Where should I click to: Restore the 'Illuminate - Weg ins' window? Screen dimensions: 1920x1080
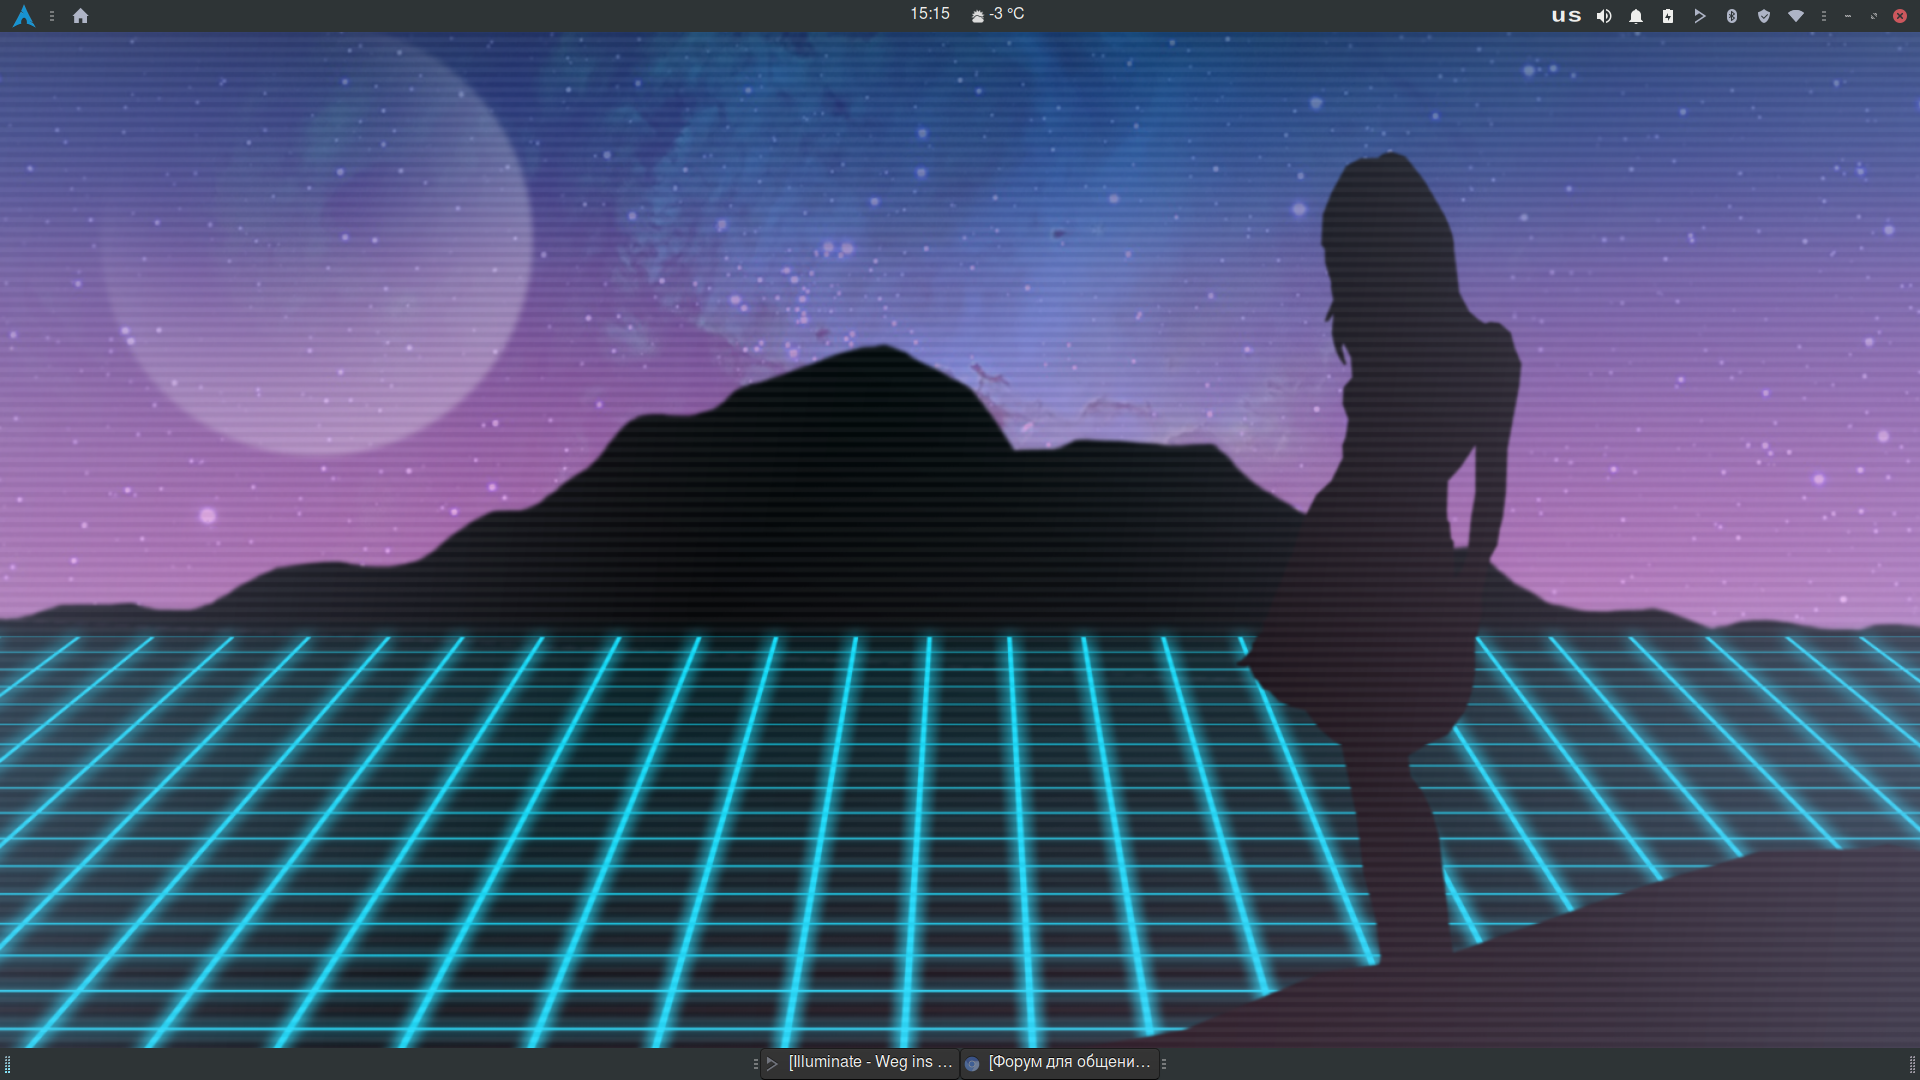tap(860, 1062)
